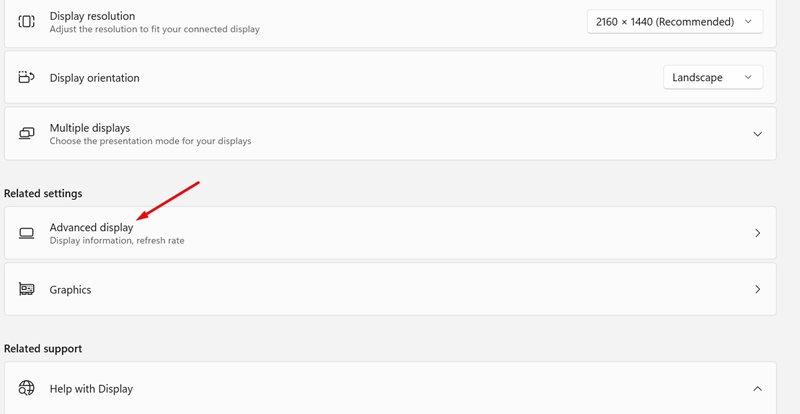Collapse the Help with Display section
The width and height of the screenshot is (800, 414).
pos(758,388)
